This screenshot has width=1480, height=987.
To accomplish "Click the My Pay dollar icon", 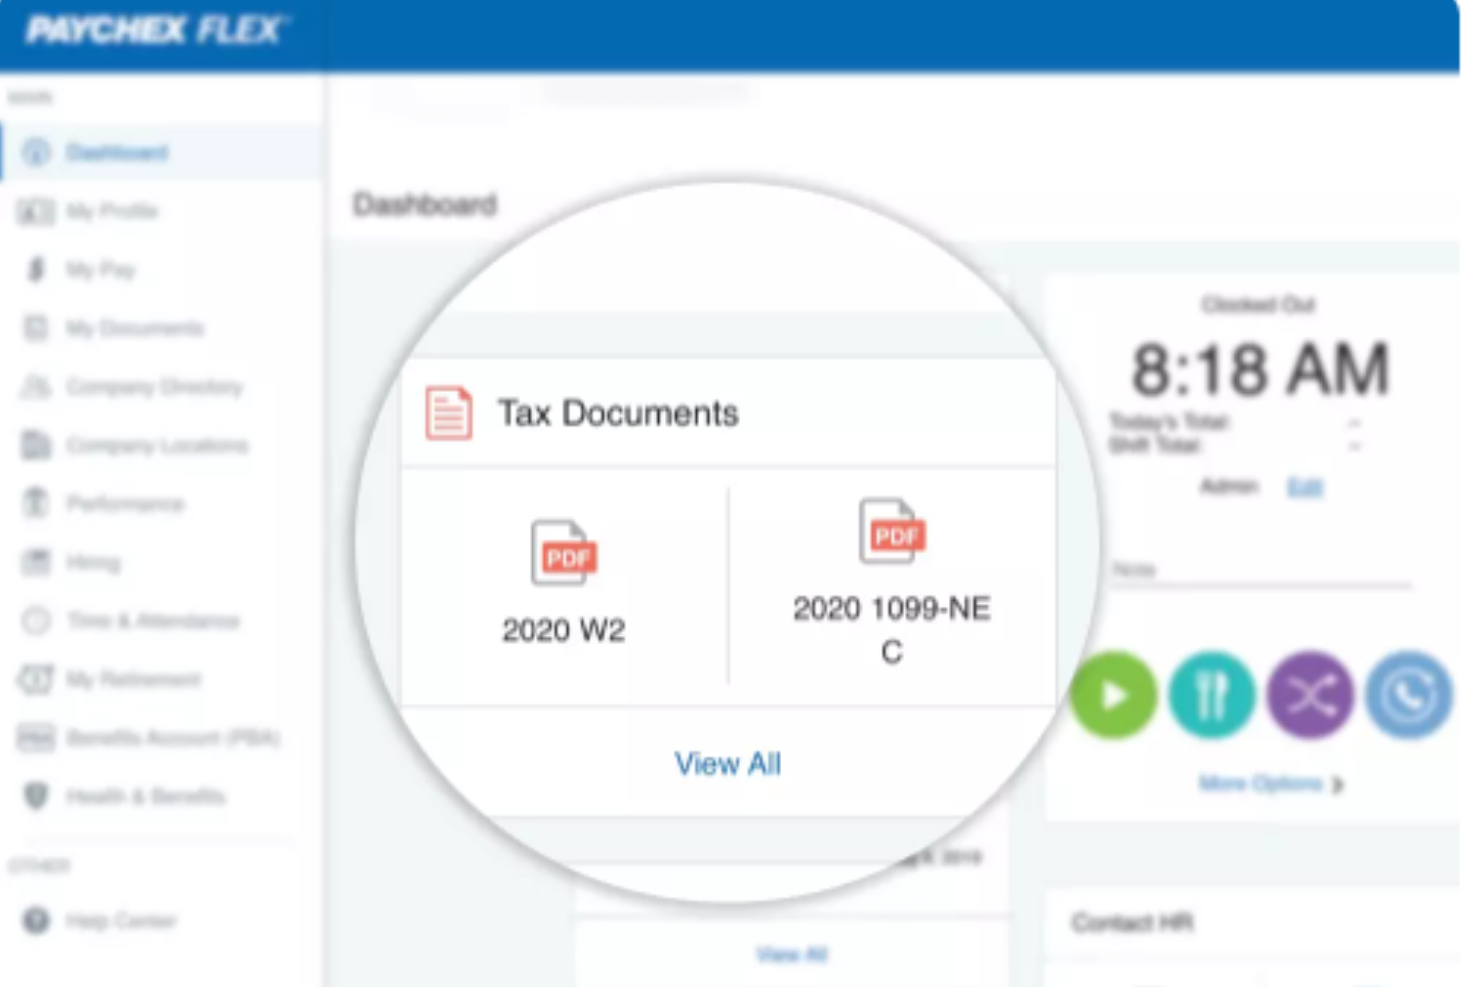I will click(x=37, y=269).
